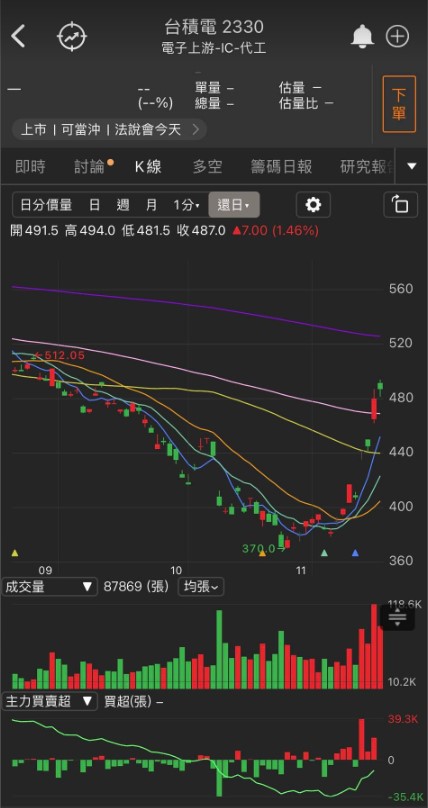Tap the tallest red 主力買超 bar
This screenshot has width=428, height=808.
[362, 739]
